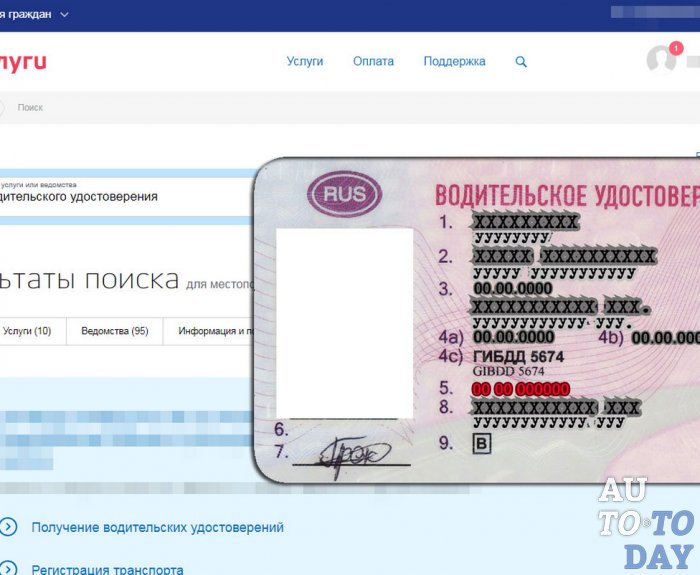Open the Услуги navigation menu item
This screenshot has width=700, height=575.
[x=305, y=61]
